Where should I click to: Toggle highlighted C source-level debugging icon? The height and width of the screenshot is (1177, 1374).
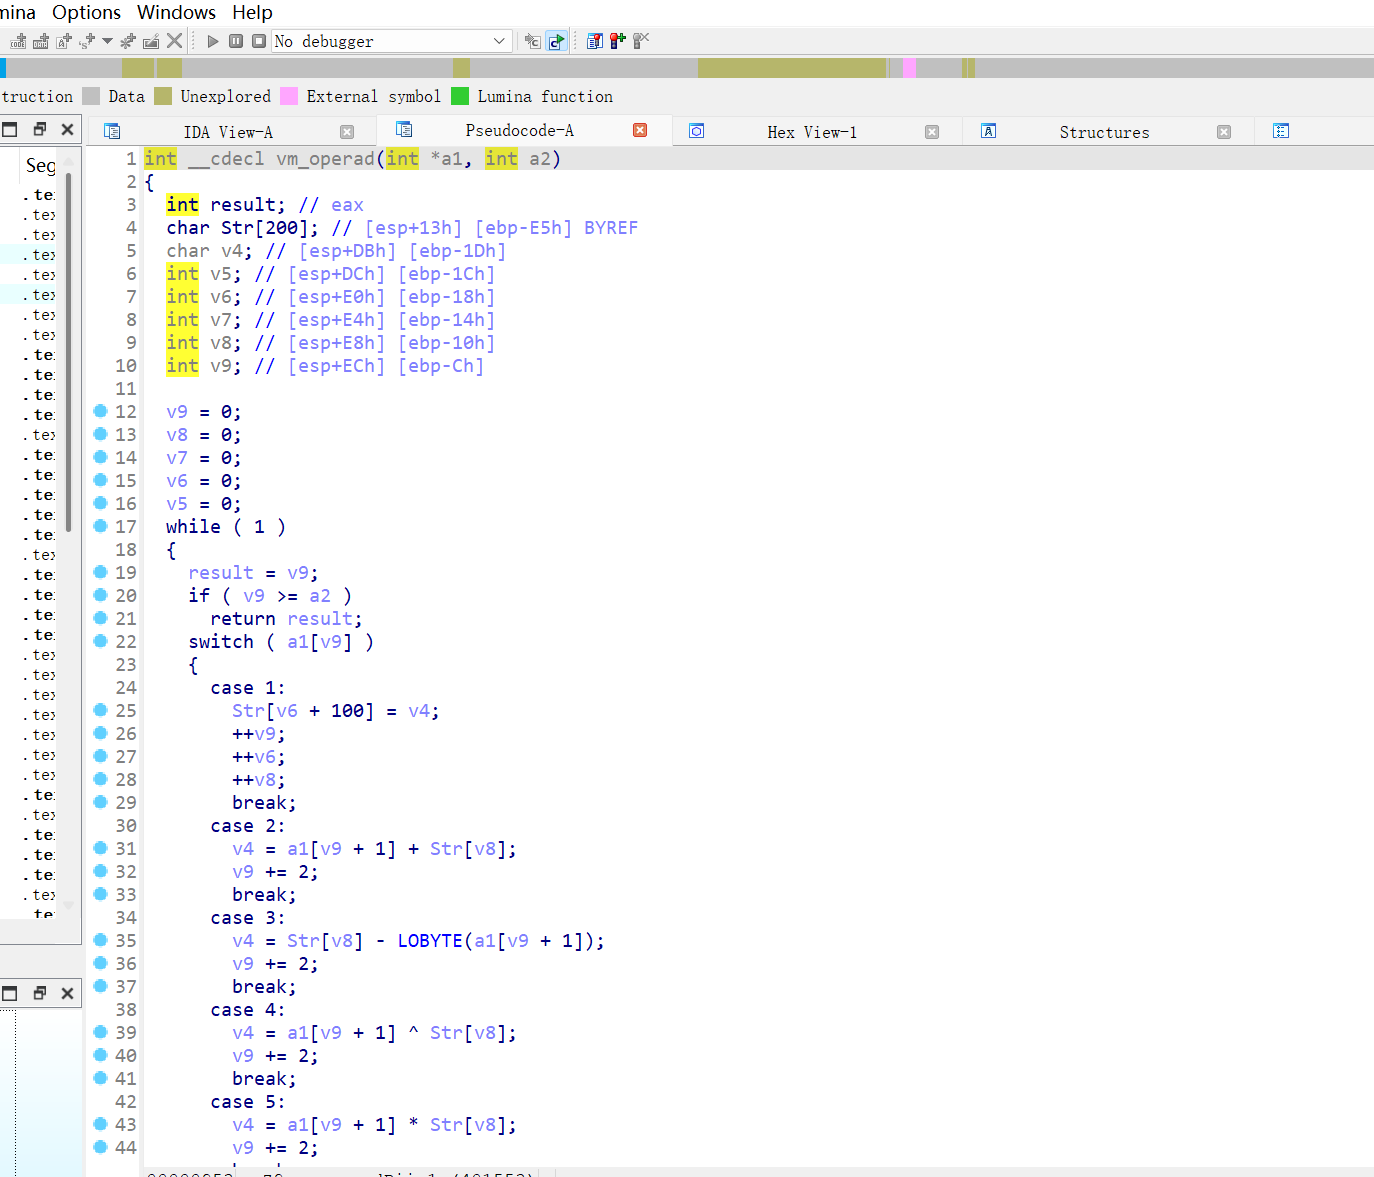click(x=556, y=41)
